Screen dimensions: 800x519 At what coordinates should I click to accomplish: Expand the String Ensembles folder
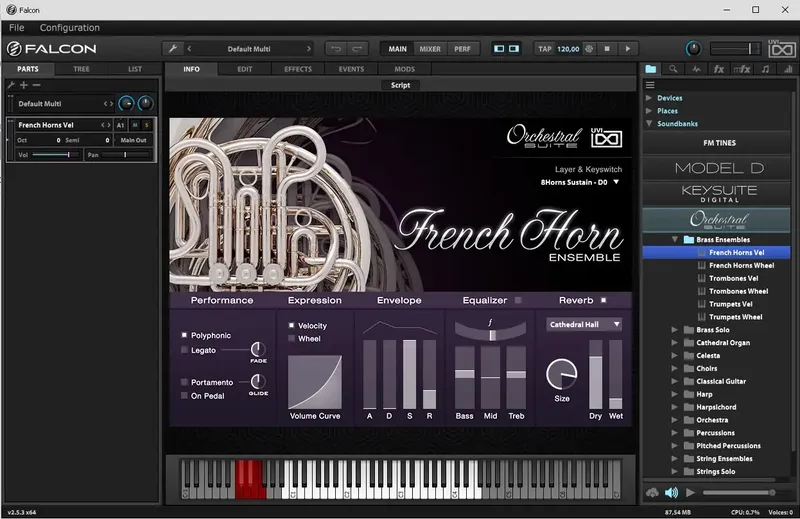(675, 459)
